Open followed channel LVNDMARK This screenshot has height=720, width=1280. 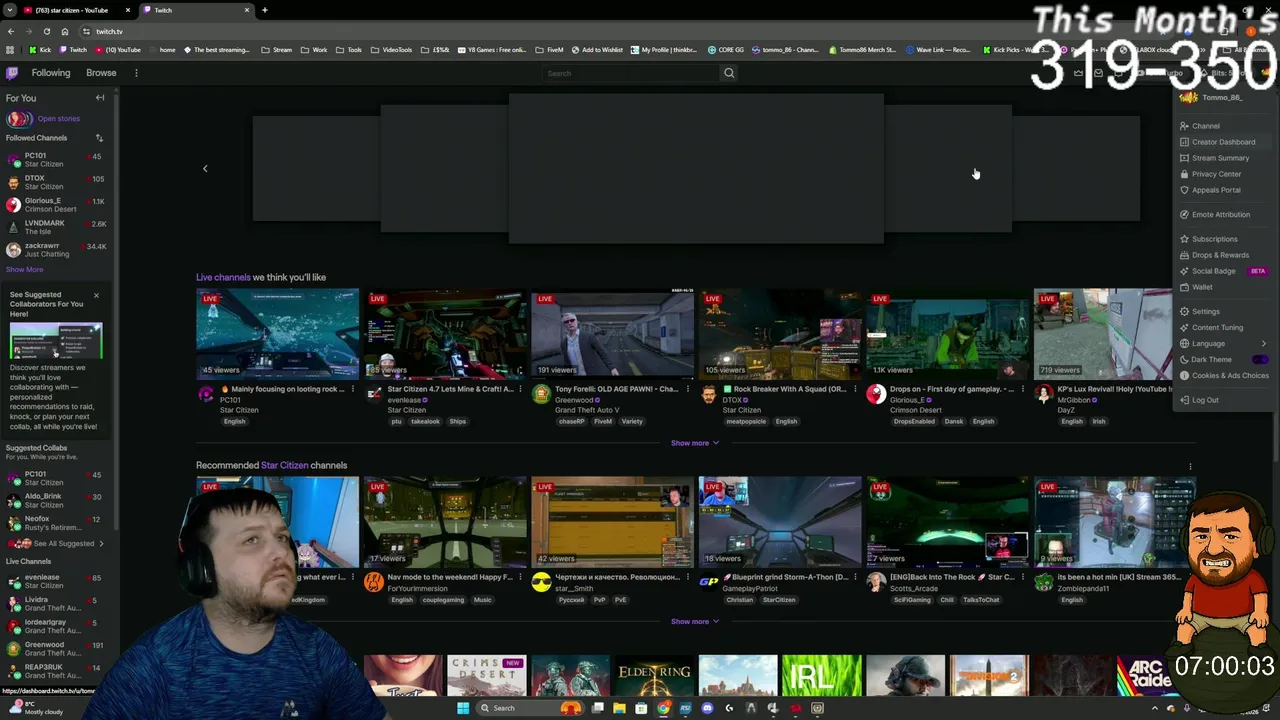point(57,227)
